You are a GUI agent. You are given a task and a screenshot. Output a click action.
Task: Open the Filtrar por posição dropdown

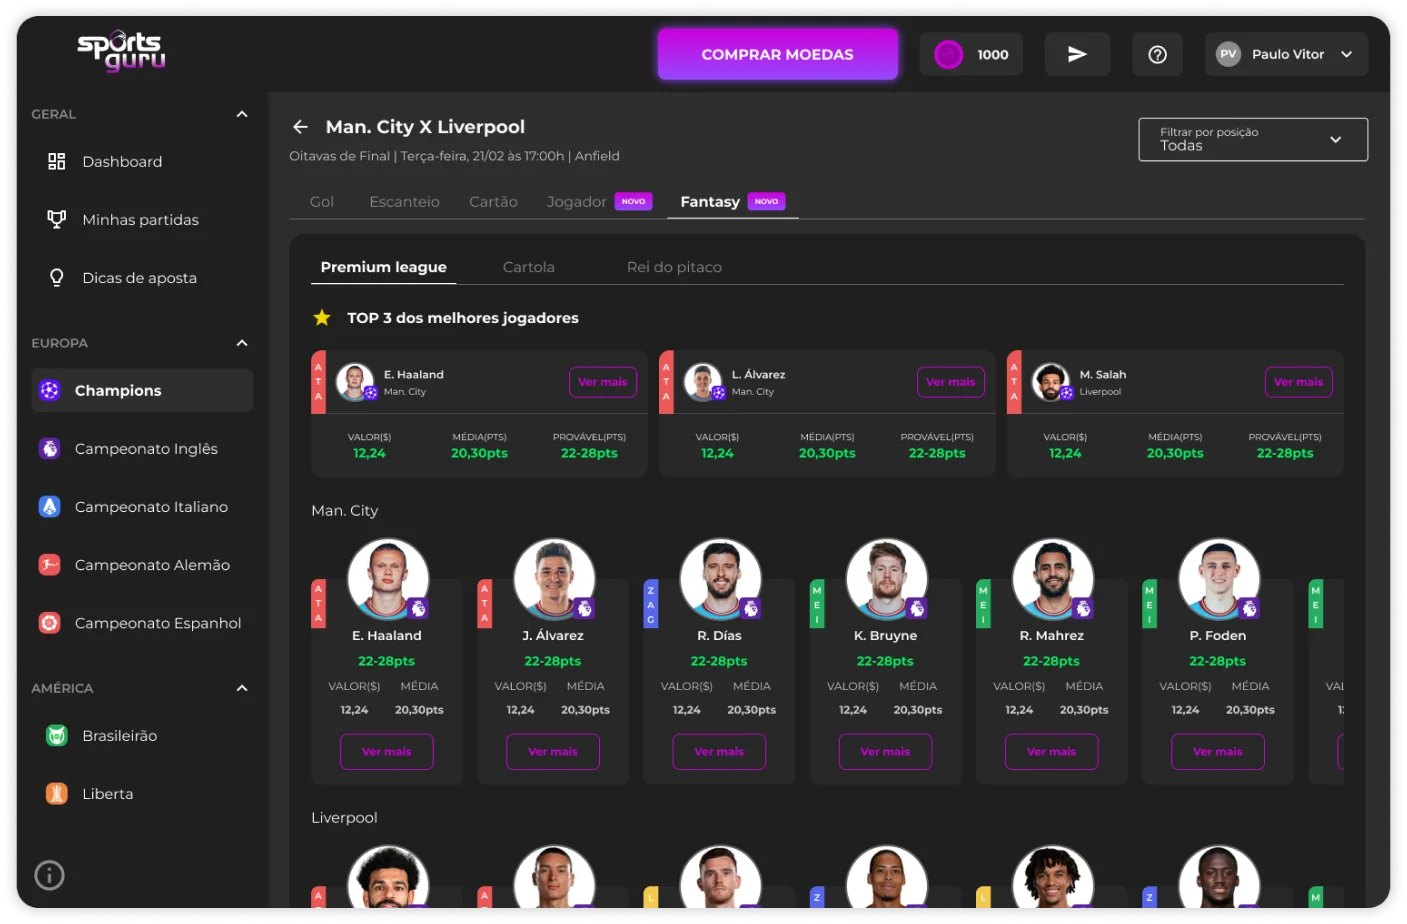(x=1253, y=139)
